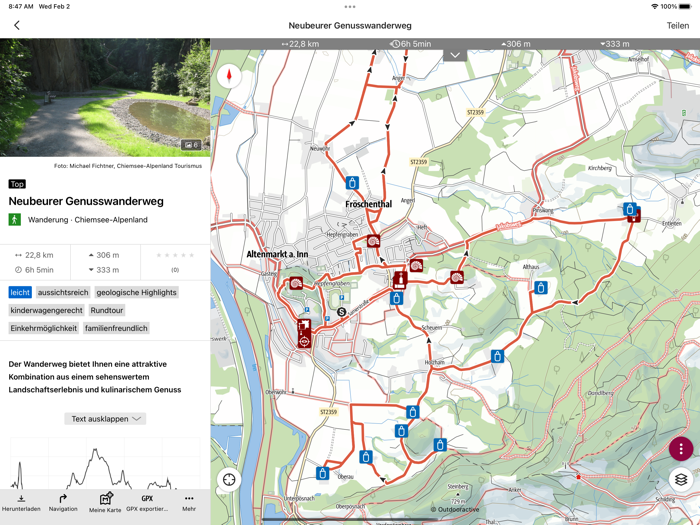Tap the fossil marker in Hepfengraben
The width and height of the screenshot is (700, 525).
pos(373,241)
